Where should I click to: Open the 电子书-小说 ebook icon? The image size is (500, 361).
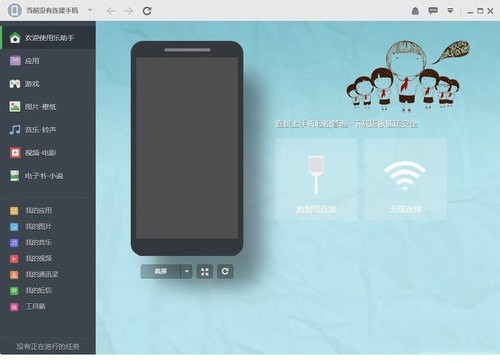coord(15,176)
